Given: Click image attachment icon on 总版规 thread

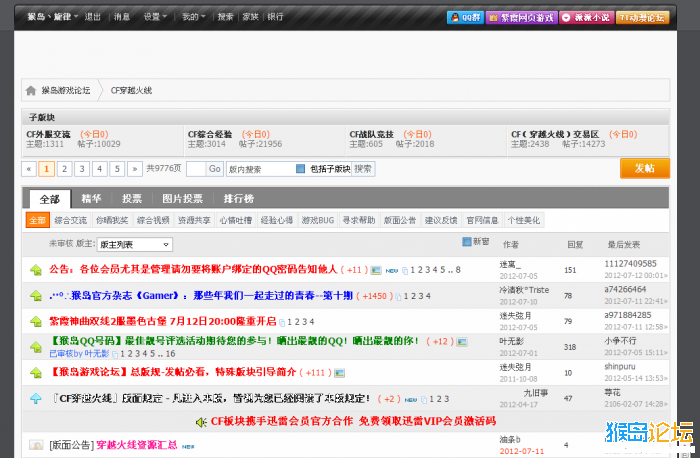Looking at the screenshot, I should tap(339, 373).
